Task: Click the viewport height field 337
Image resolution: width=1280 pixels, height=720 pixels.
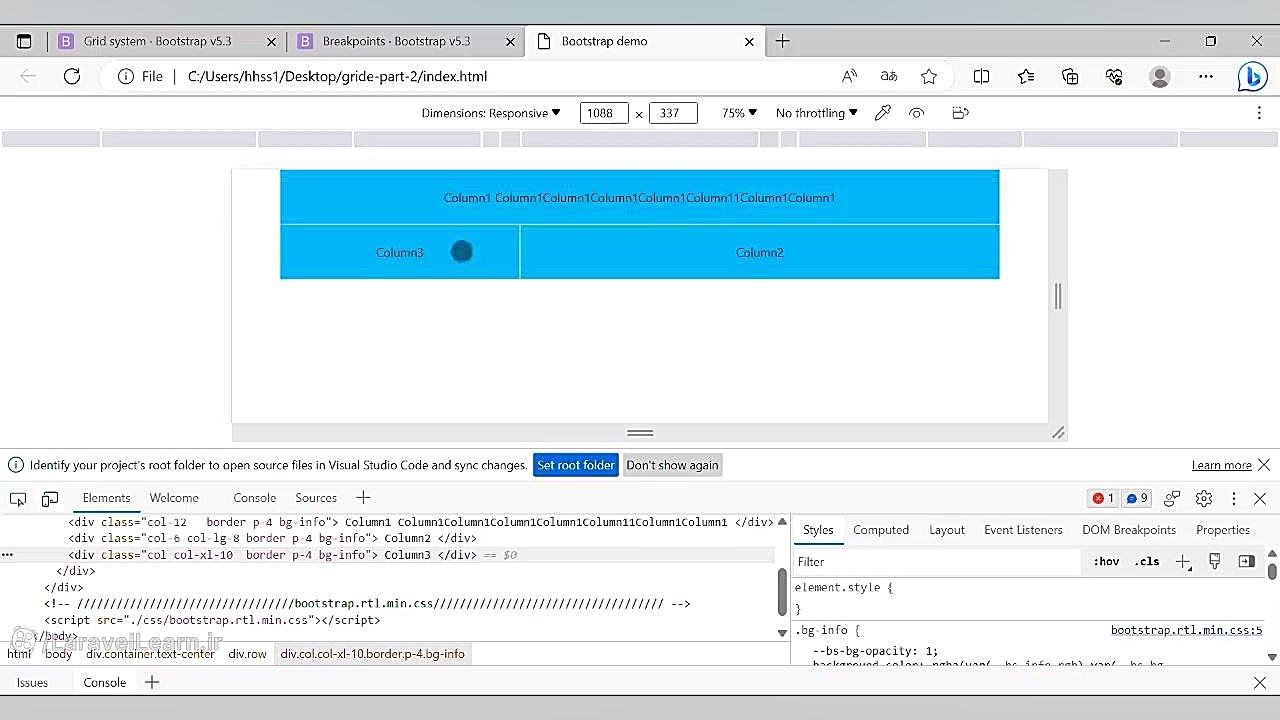Action: 673,113
